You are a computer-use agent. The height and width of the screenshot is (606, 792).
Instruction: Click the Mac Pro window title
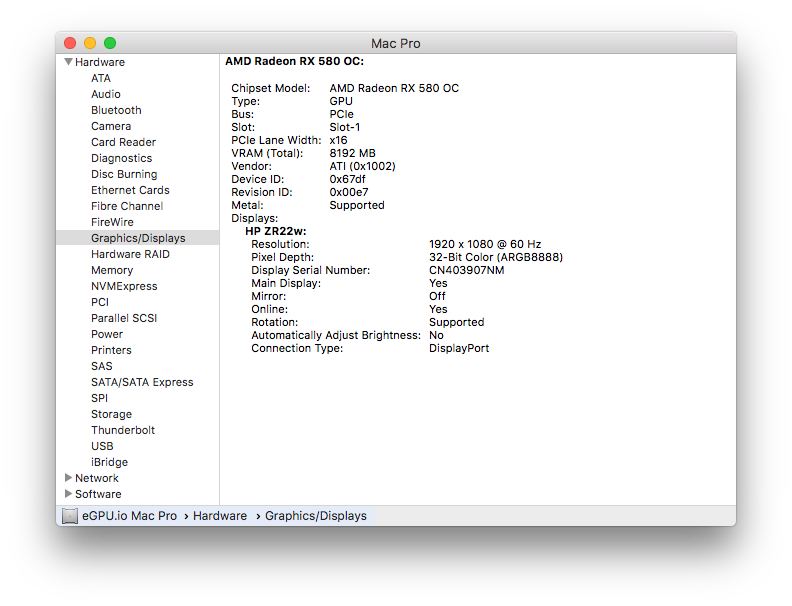pyautogui.click(x=395, y=43)
